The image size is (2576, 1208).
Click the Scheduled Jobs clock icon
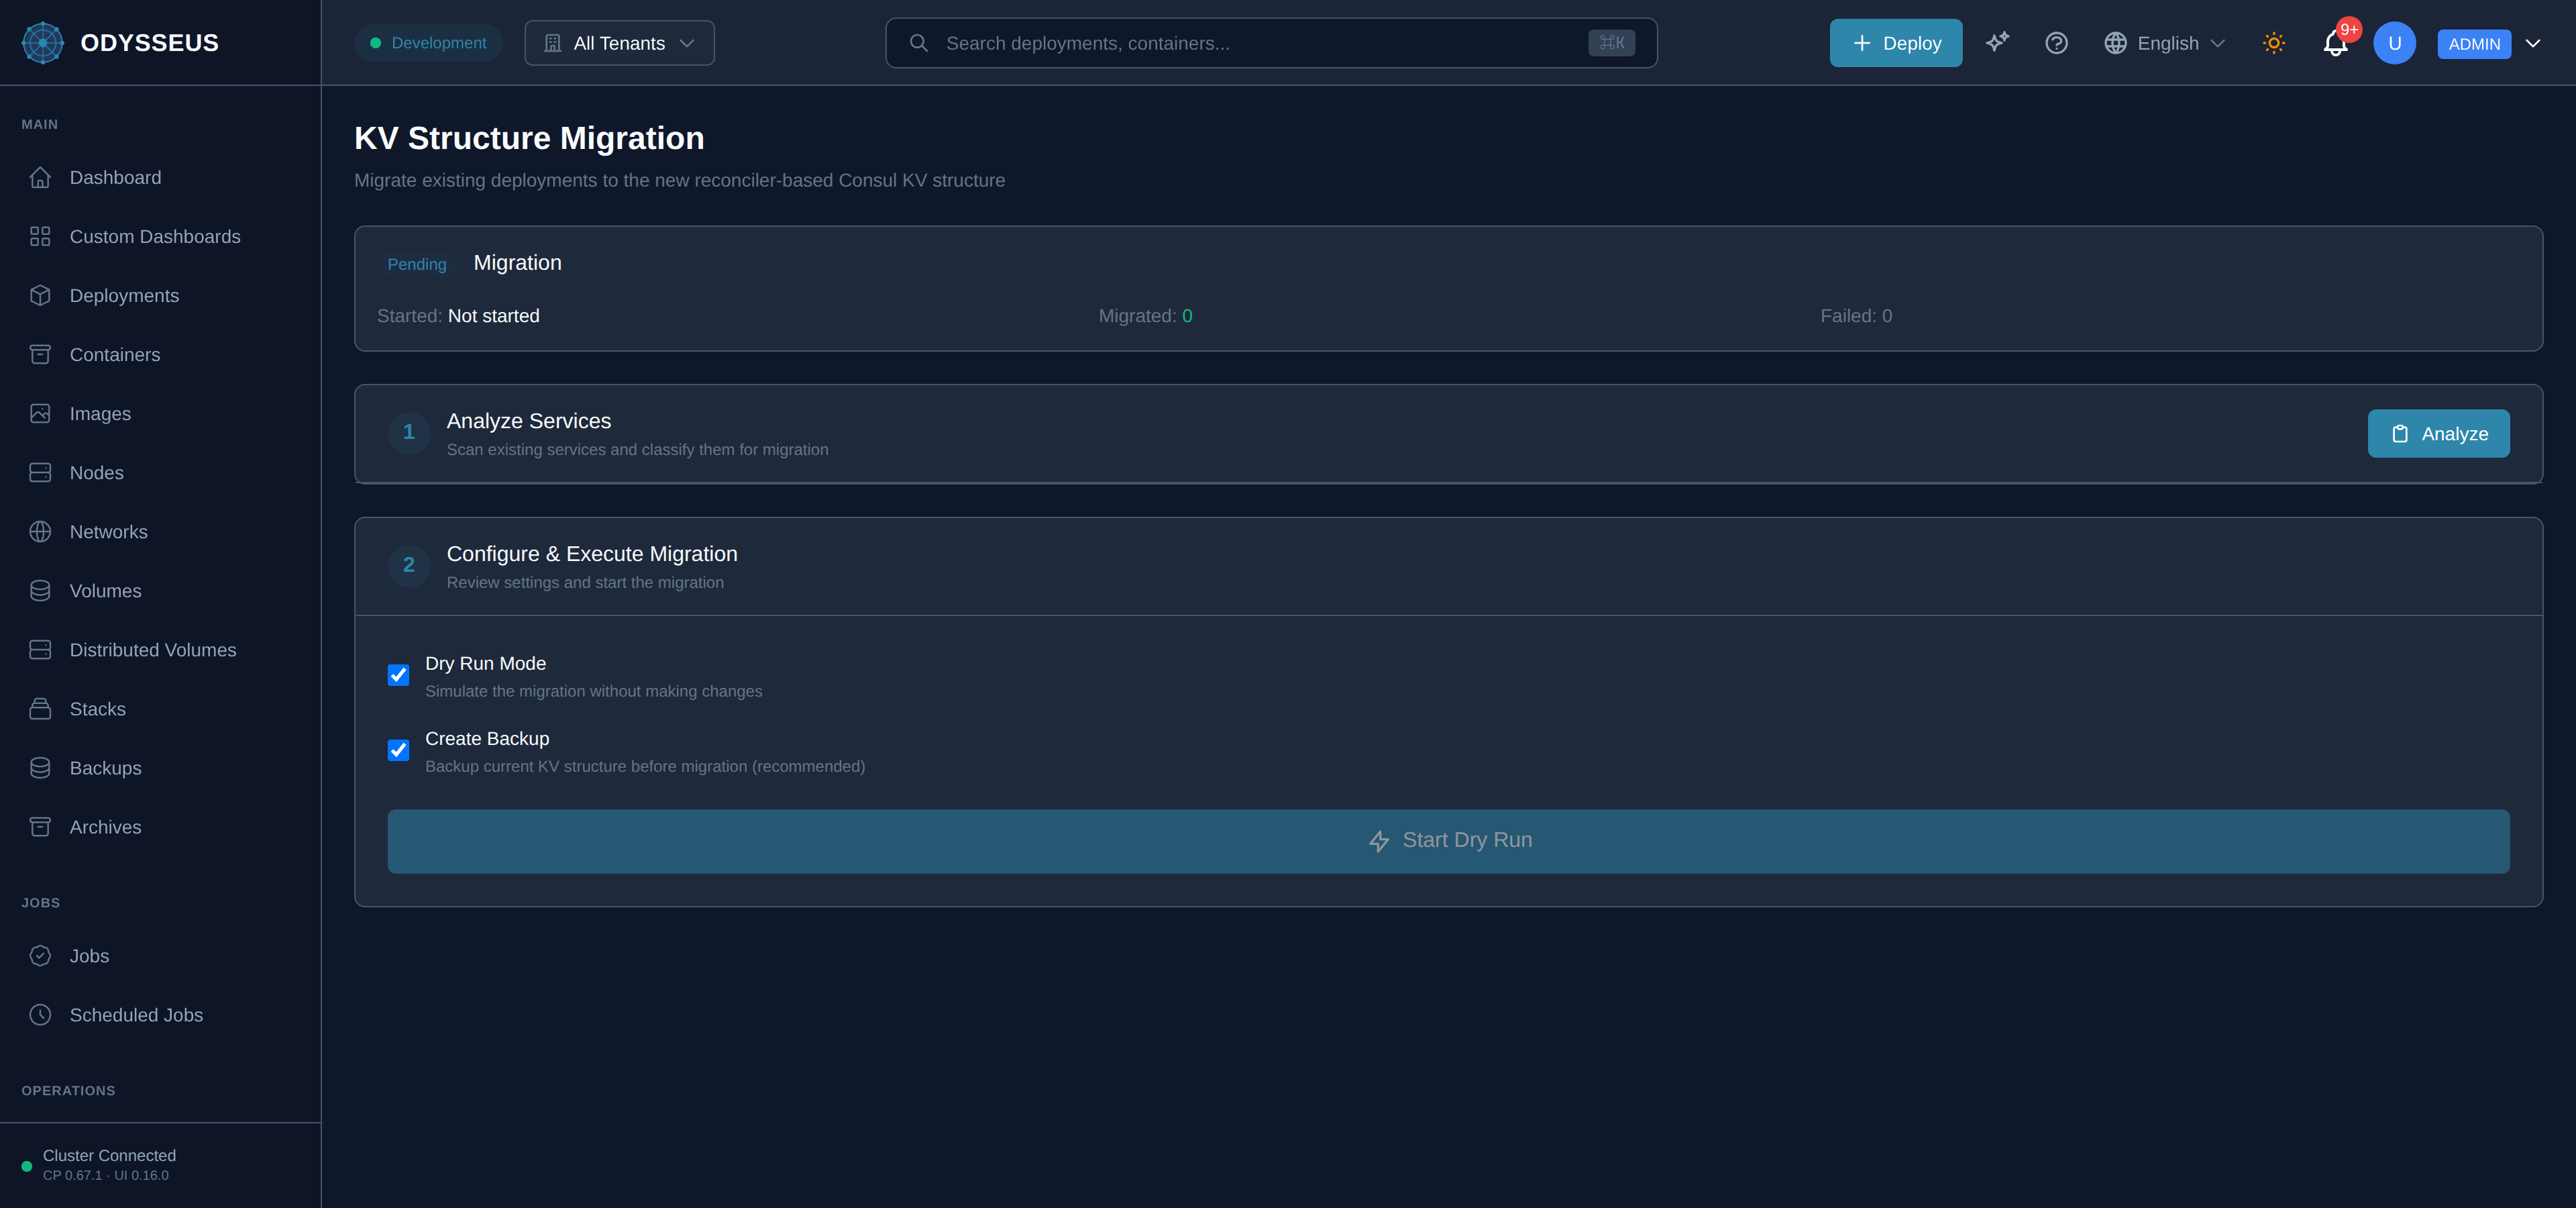tap(40, 1015)
